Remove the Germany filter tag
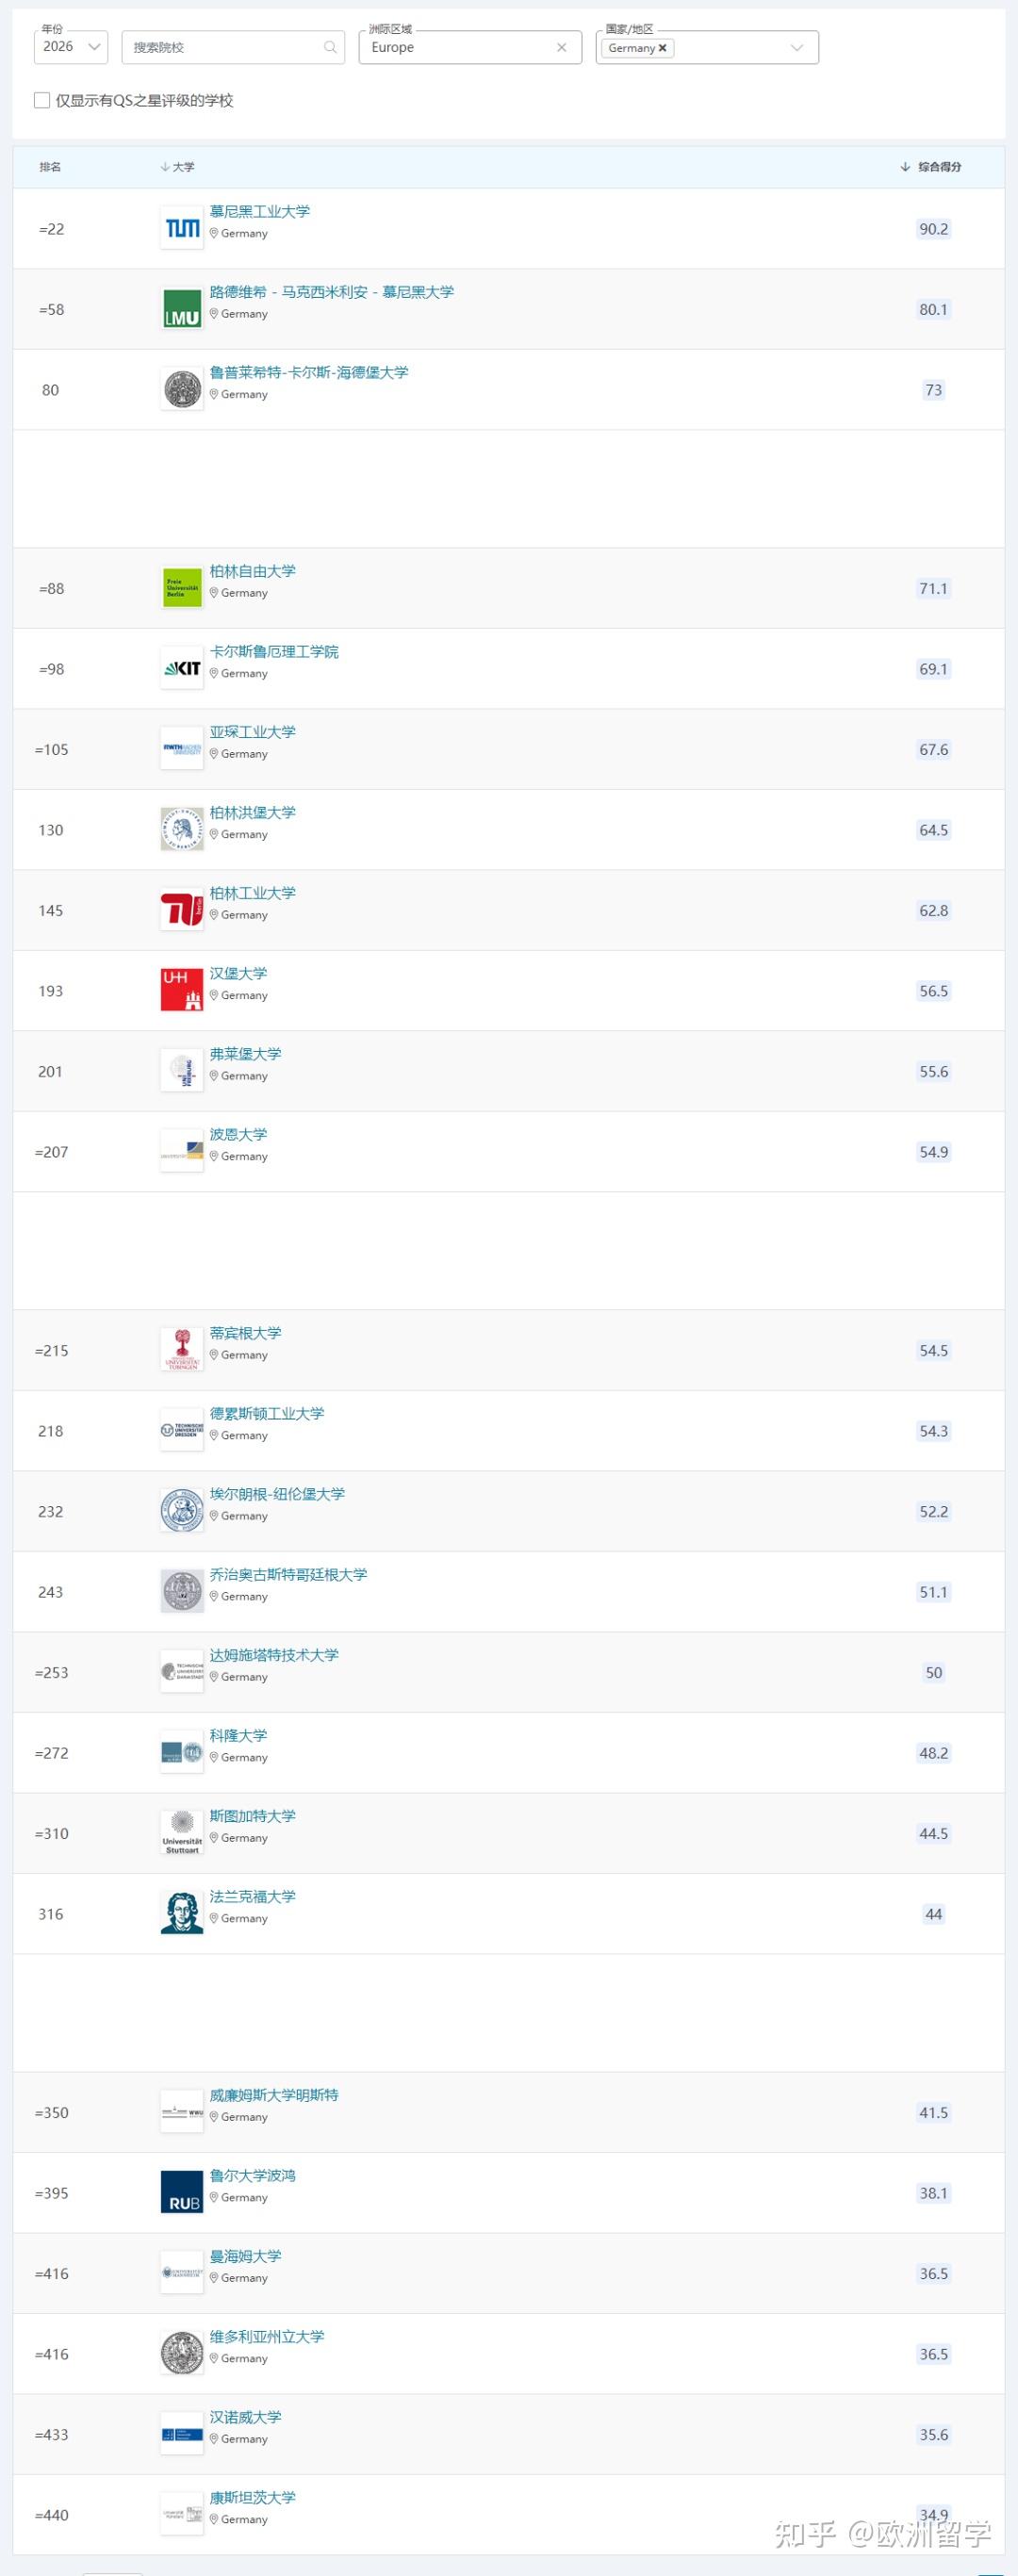The width and height of the screenshot is (1018, 2576). (x=662, y=48)
